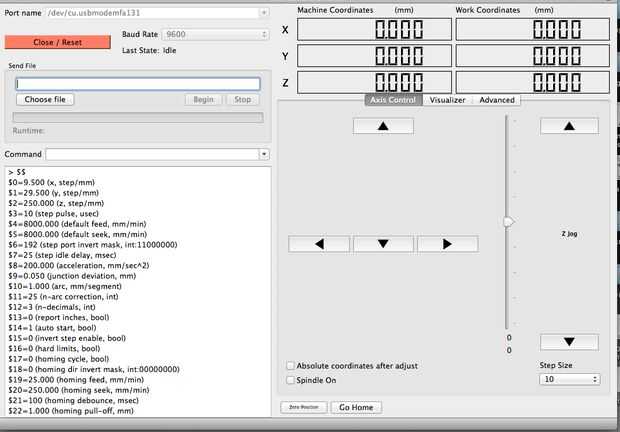Screen dimensions: 620x432
Task: Click the '$20=250.000 (homing seek, mm/min)' line
Action: 79,390
